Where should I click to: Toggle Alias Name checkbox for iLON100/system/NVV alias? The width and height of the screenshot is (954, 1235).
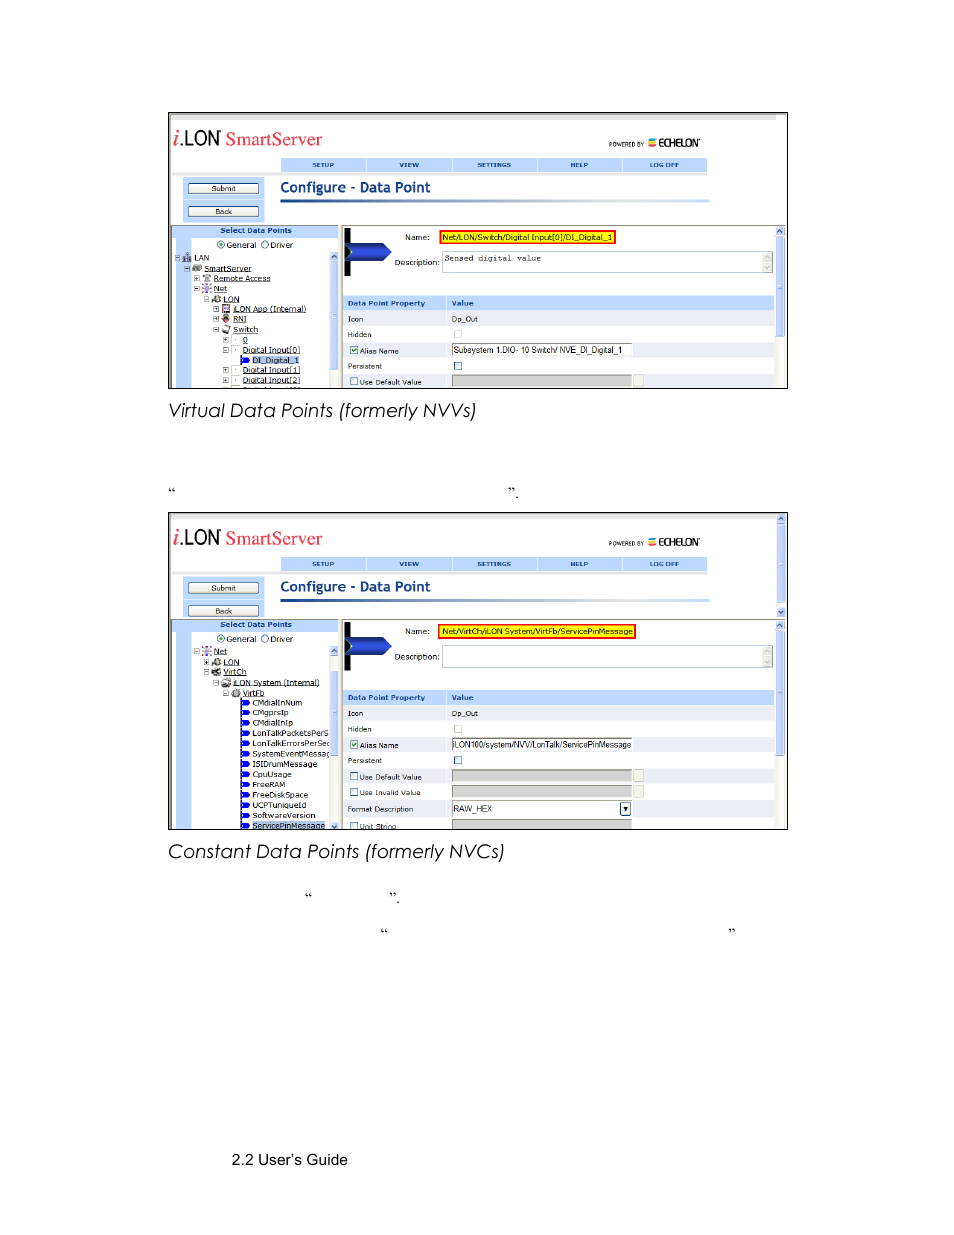coord(354,744)
